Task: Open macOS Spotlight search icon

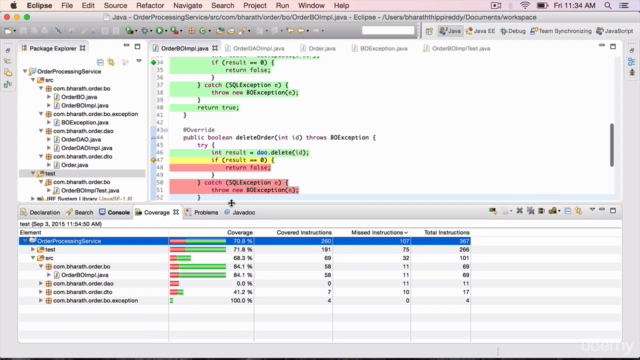Action: point(608,6)
